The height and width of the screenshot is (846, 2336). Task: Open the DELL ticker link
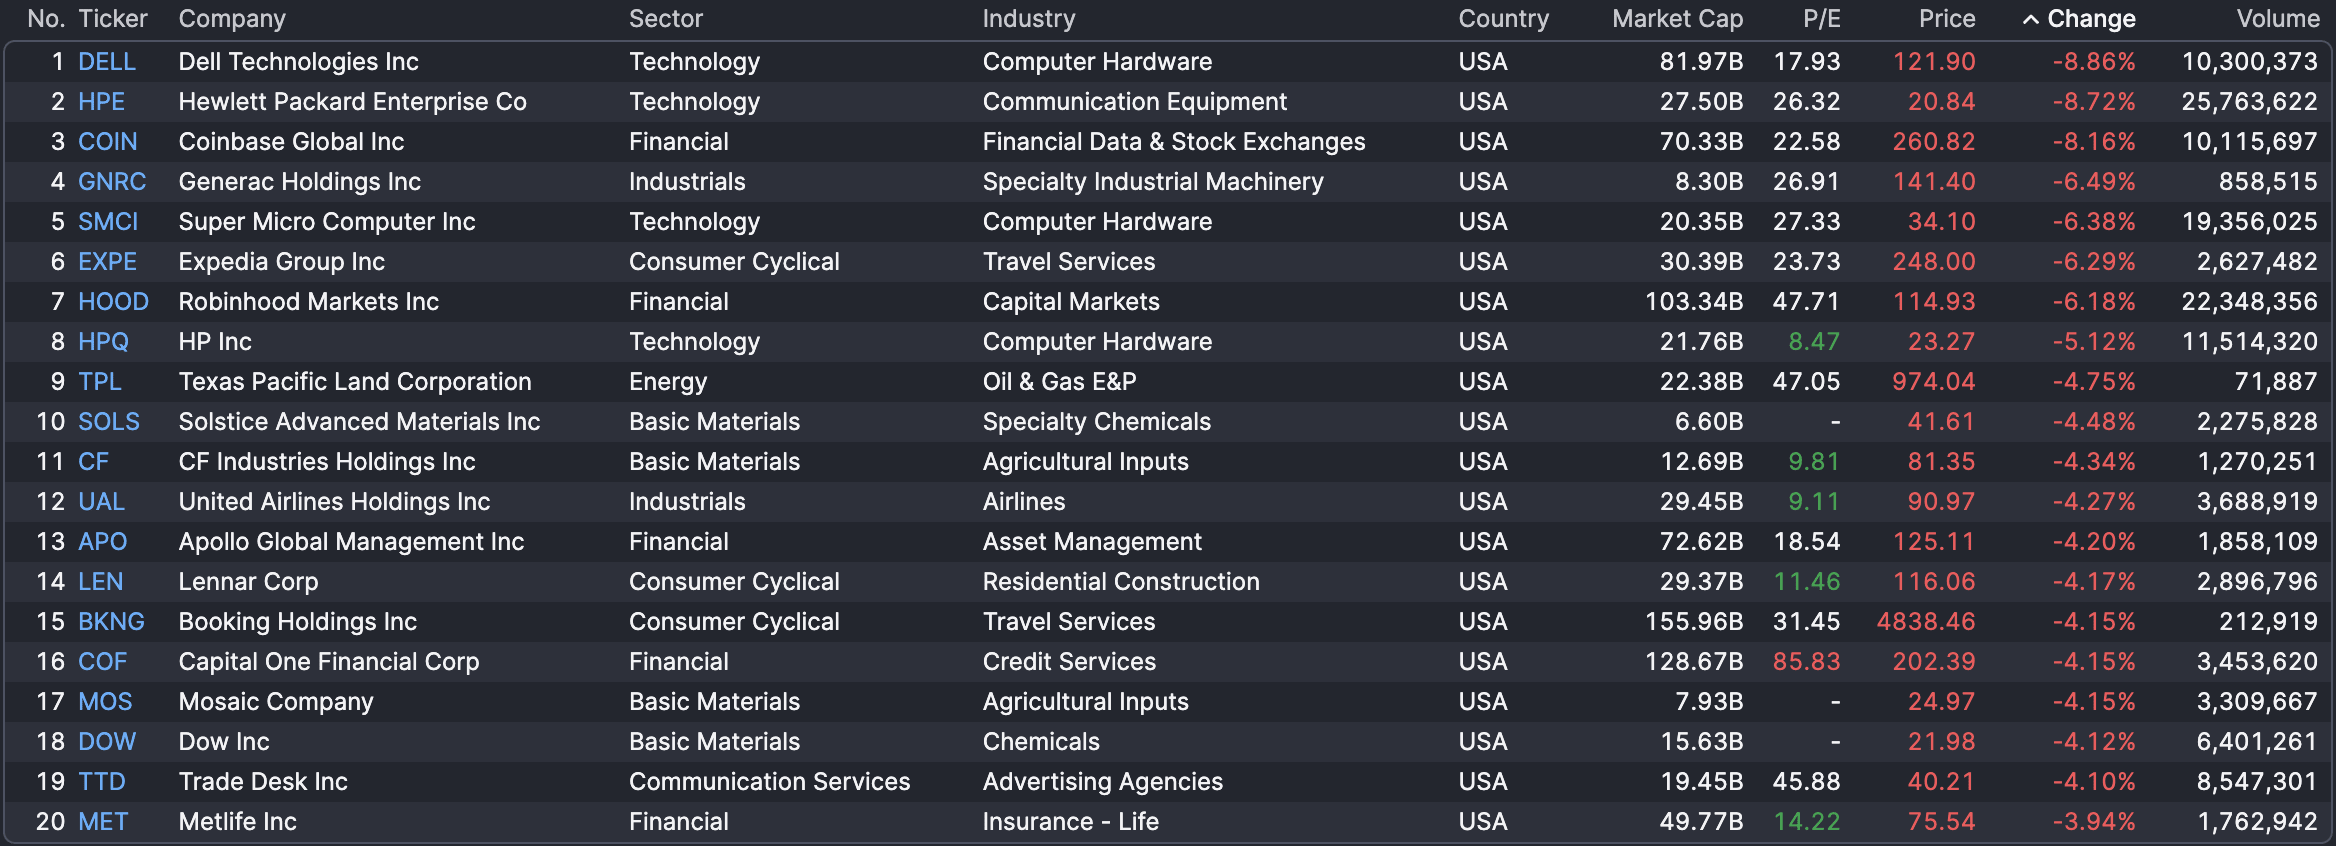coord(106,61)
